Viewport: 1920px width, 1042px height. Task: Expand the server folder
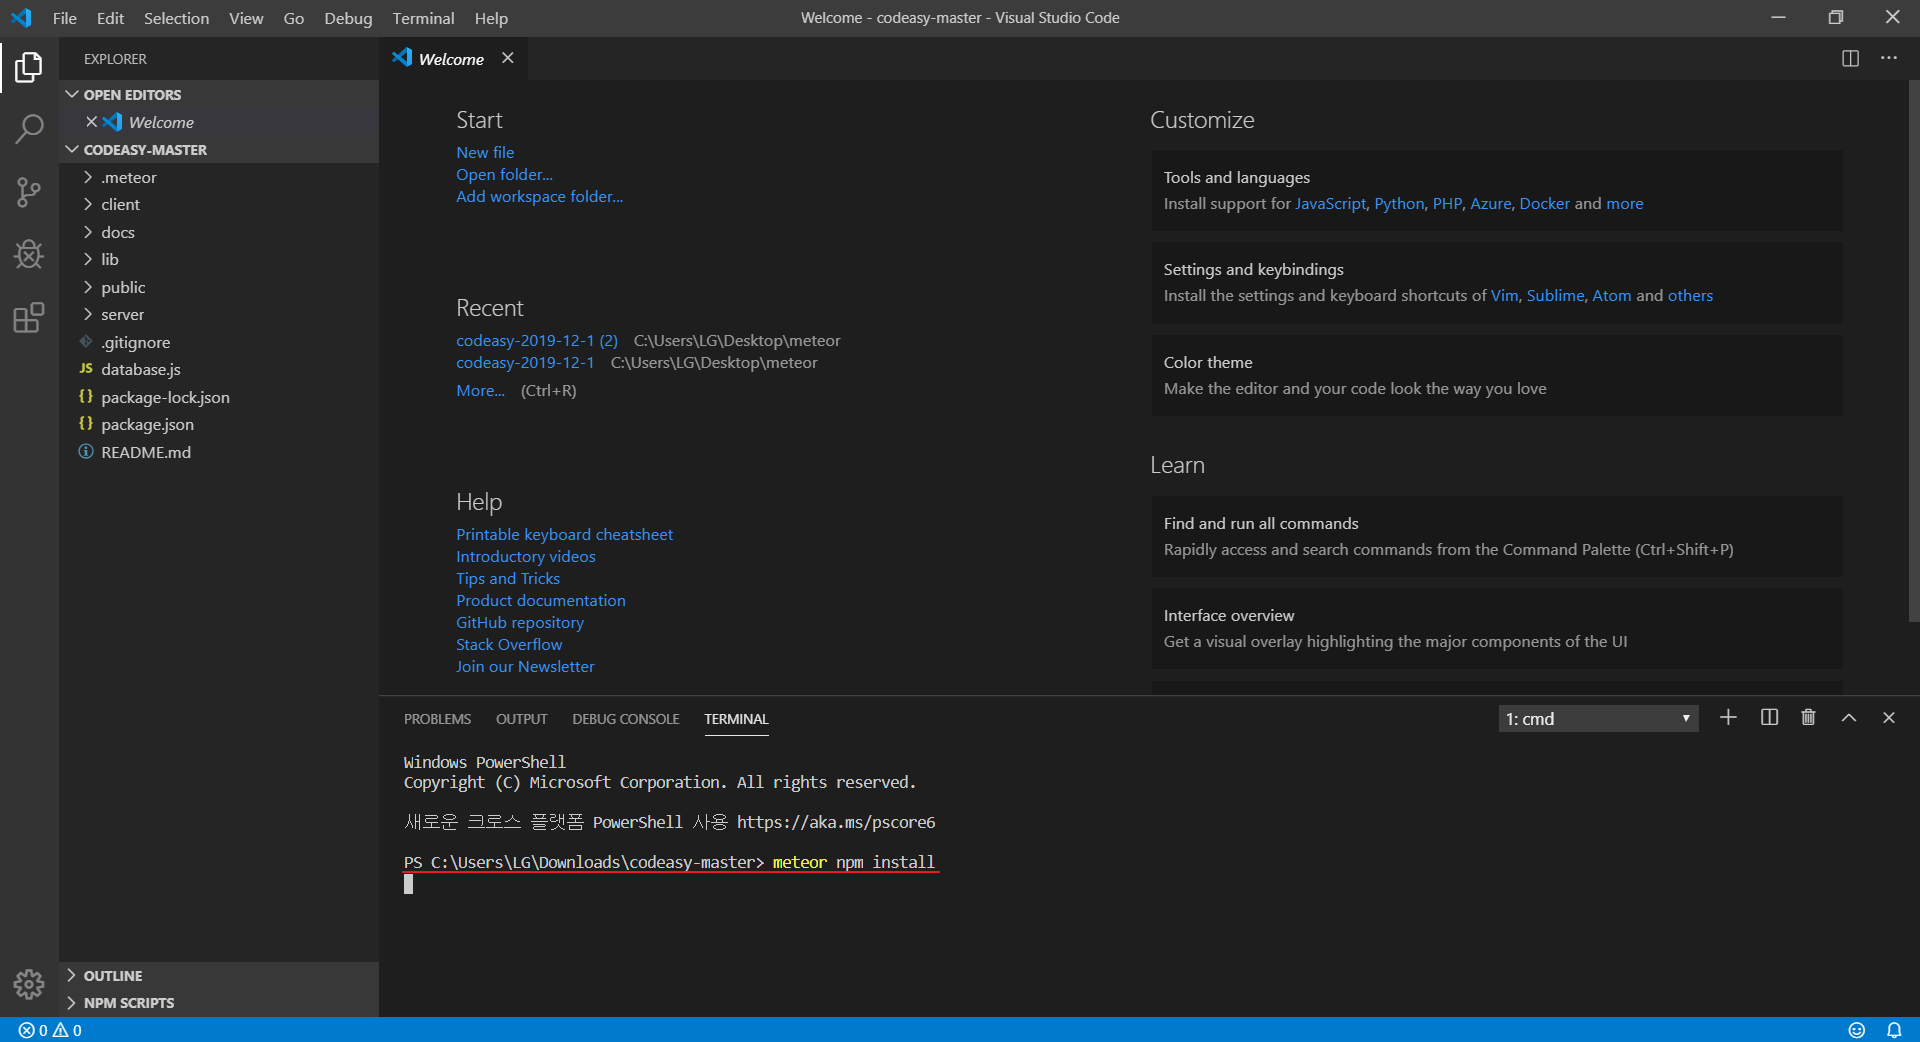tap(219, 314)
